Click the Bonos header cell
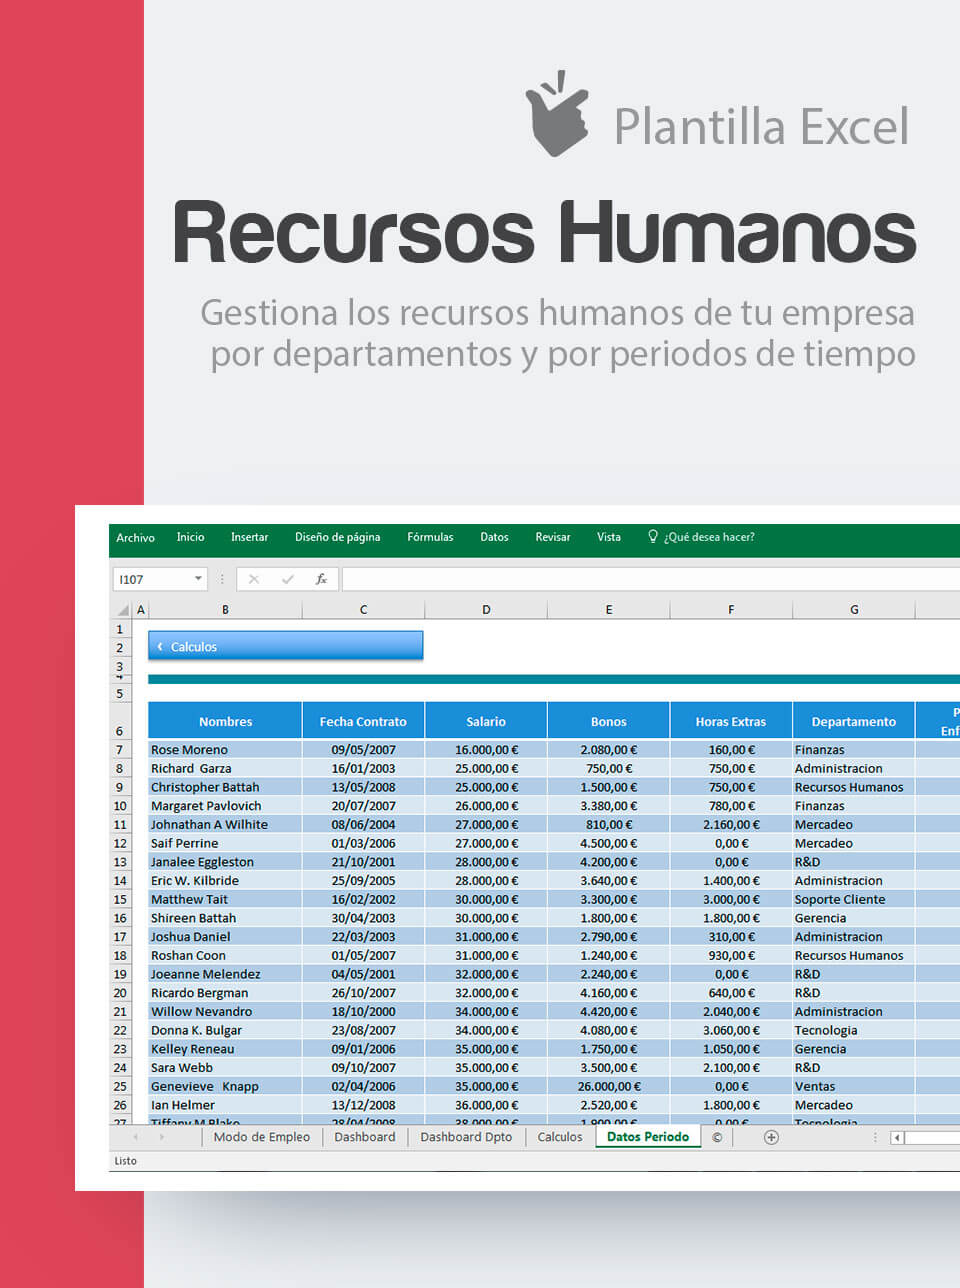The width and height of the screenshot is (960, 1288). point(609,721)
